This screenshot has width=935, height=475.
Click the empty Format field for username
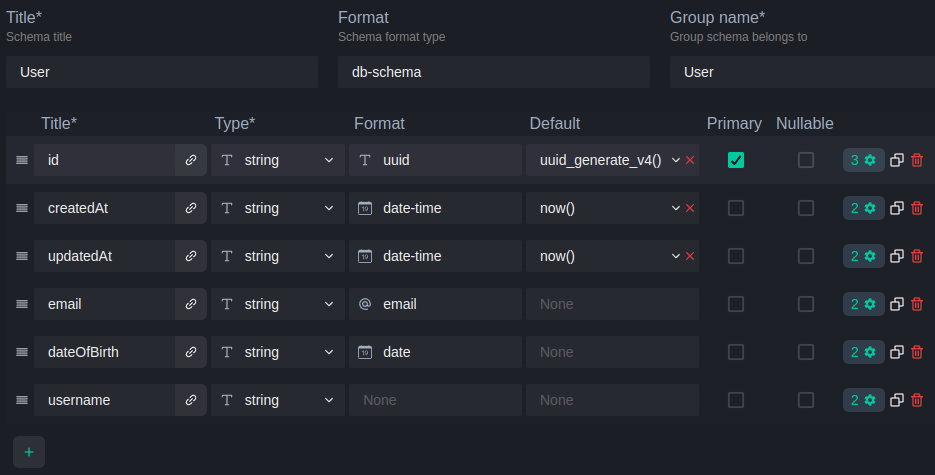[x=434, y=400]
